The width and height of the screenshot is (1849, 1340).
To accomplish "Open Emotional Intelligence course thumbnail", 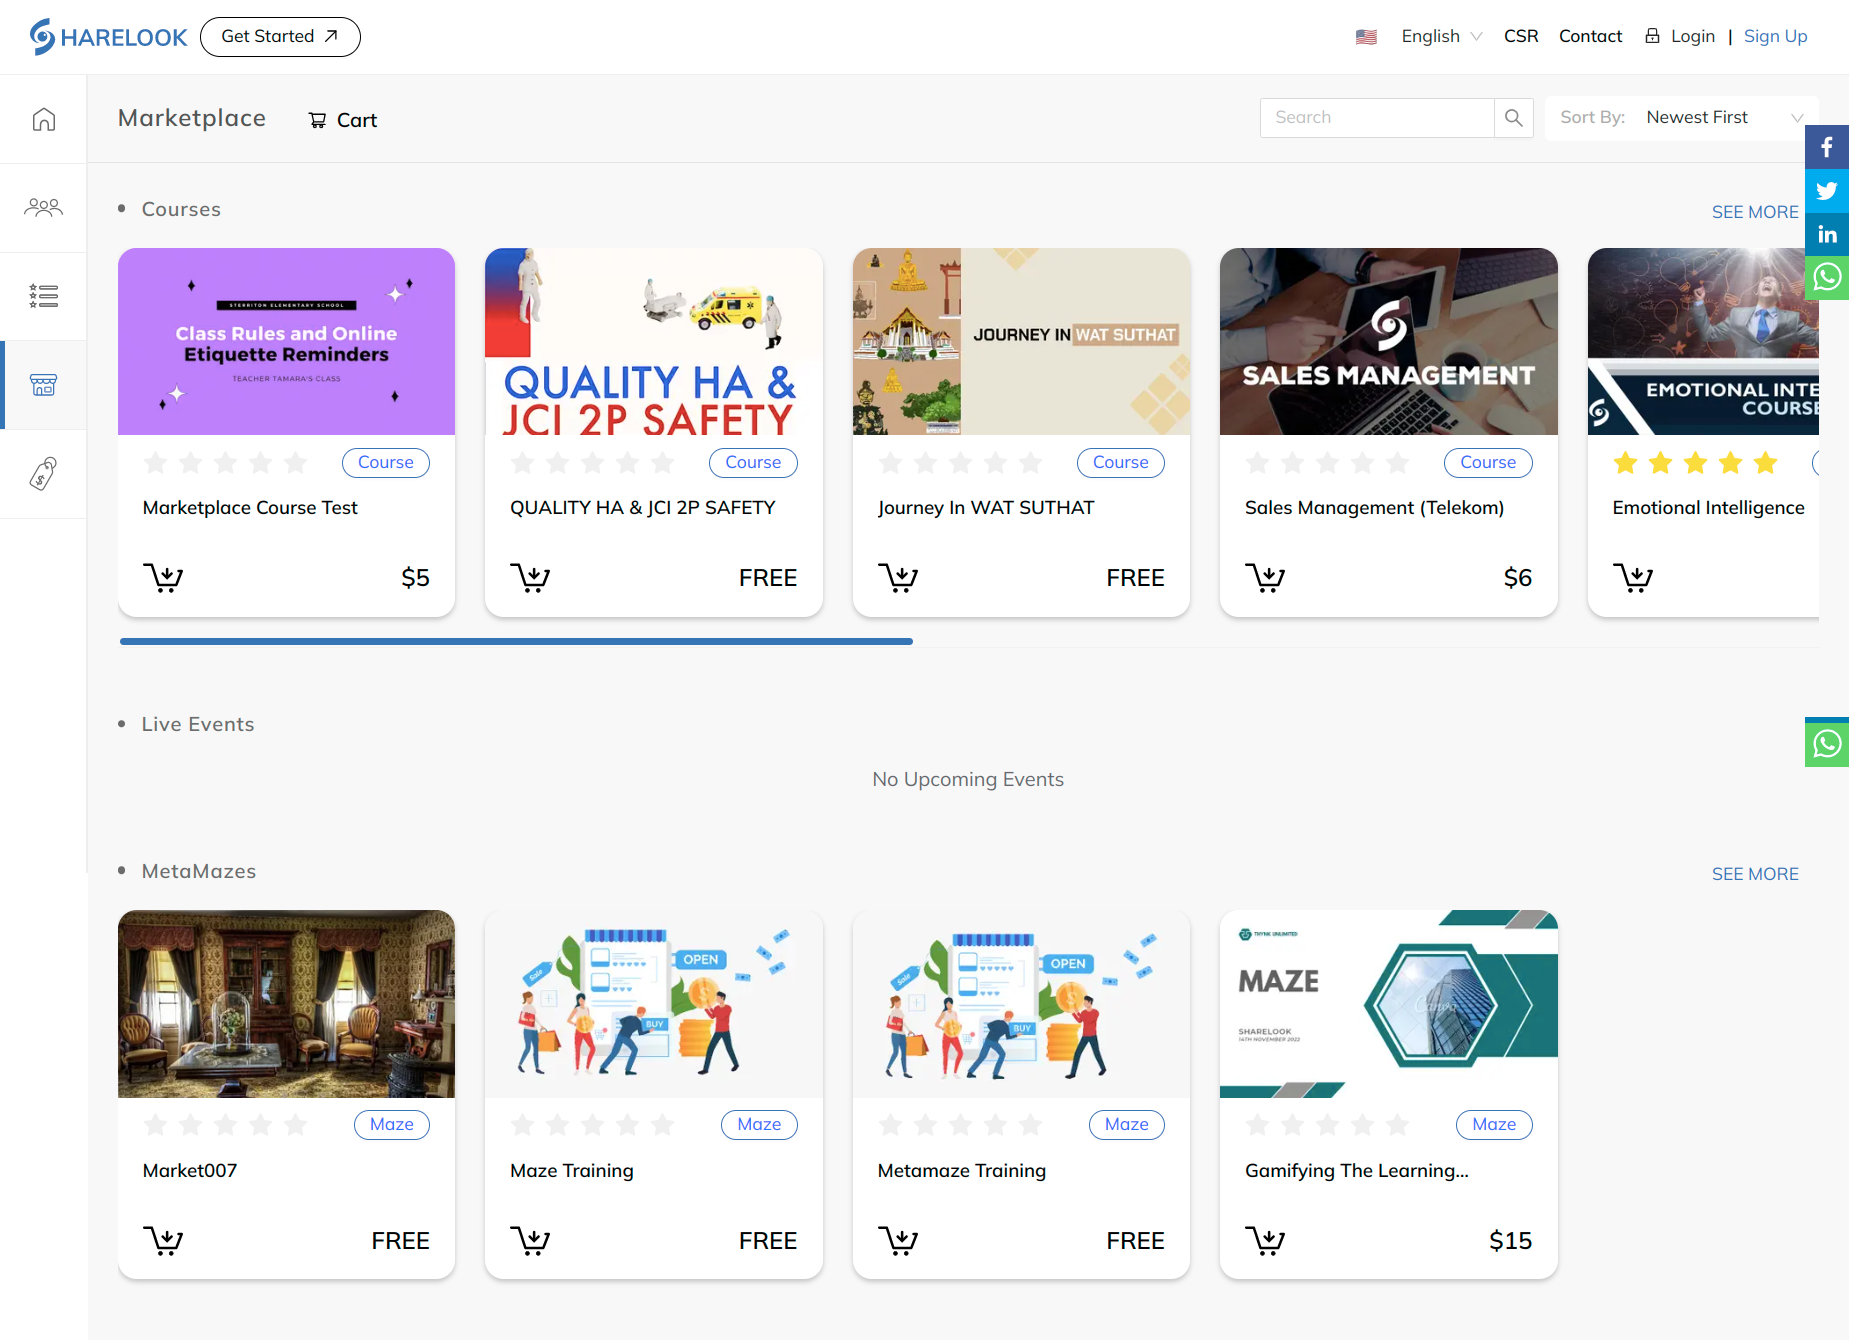I will pos(1703,341).
